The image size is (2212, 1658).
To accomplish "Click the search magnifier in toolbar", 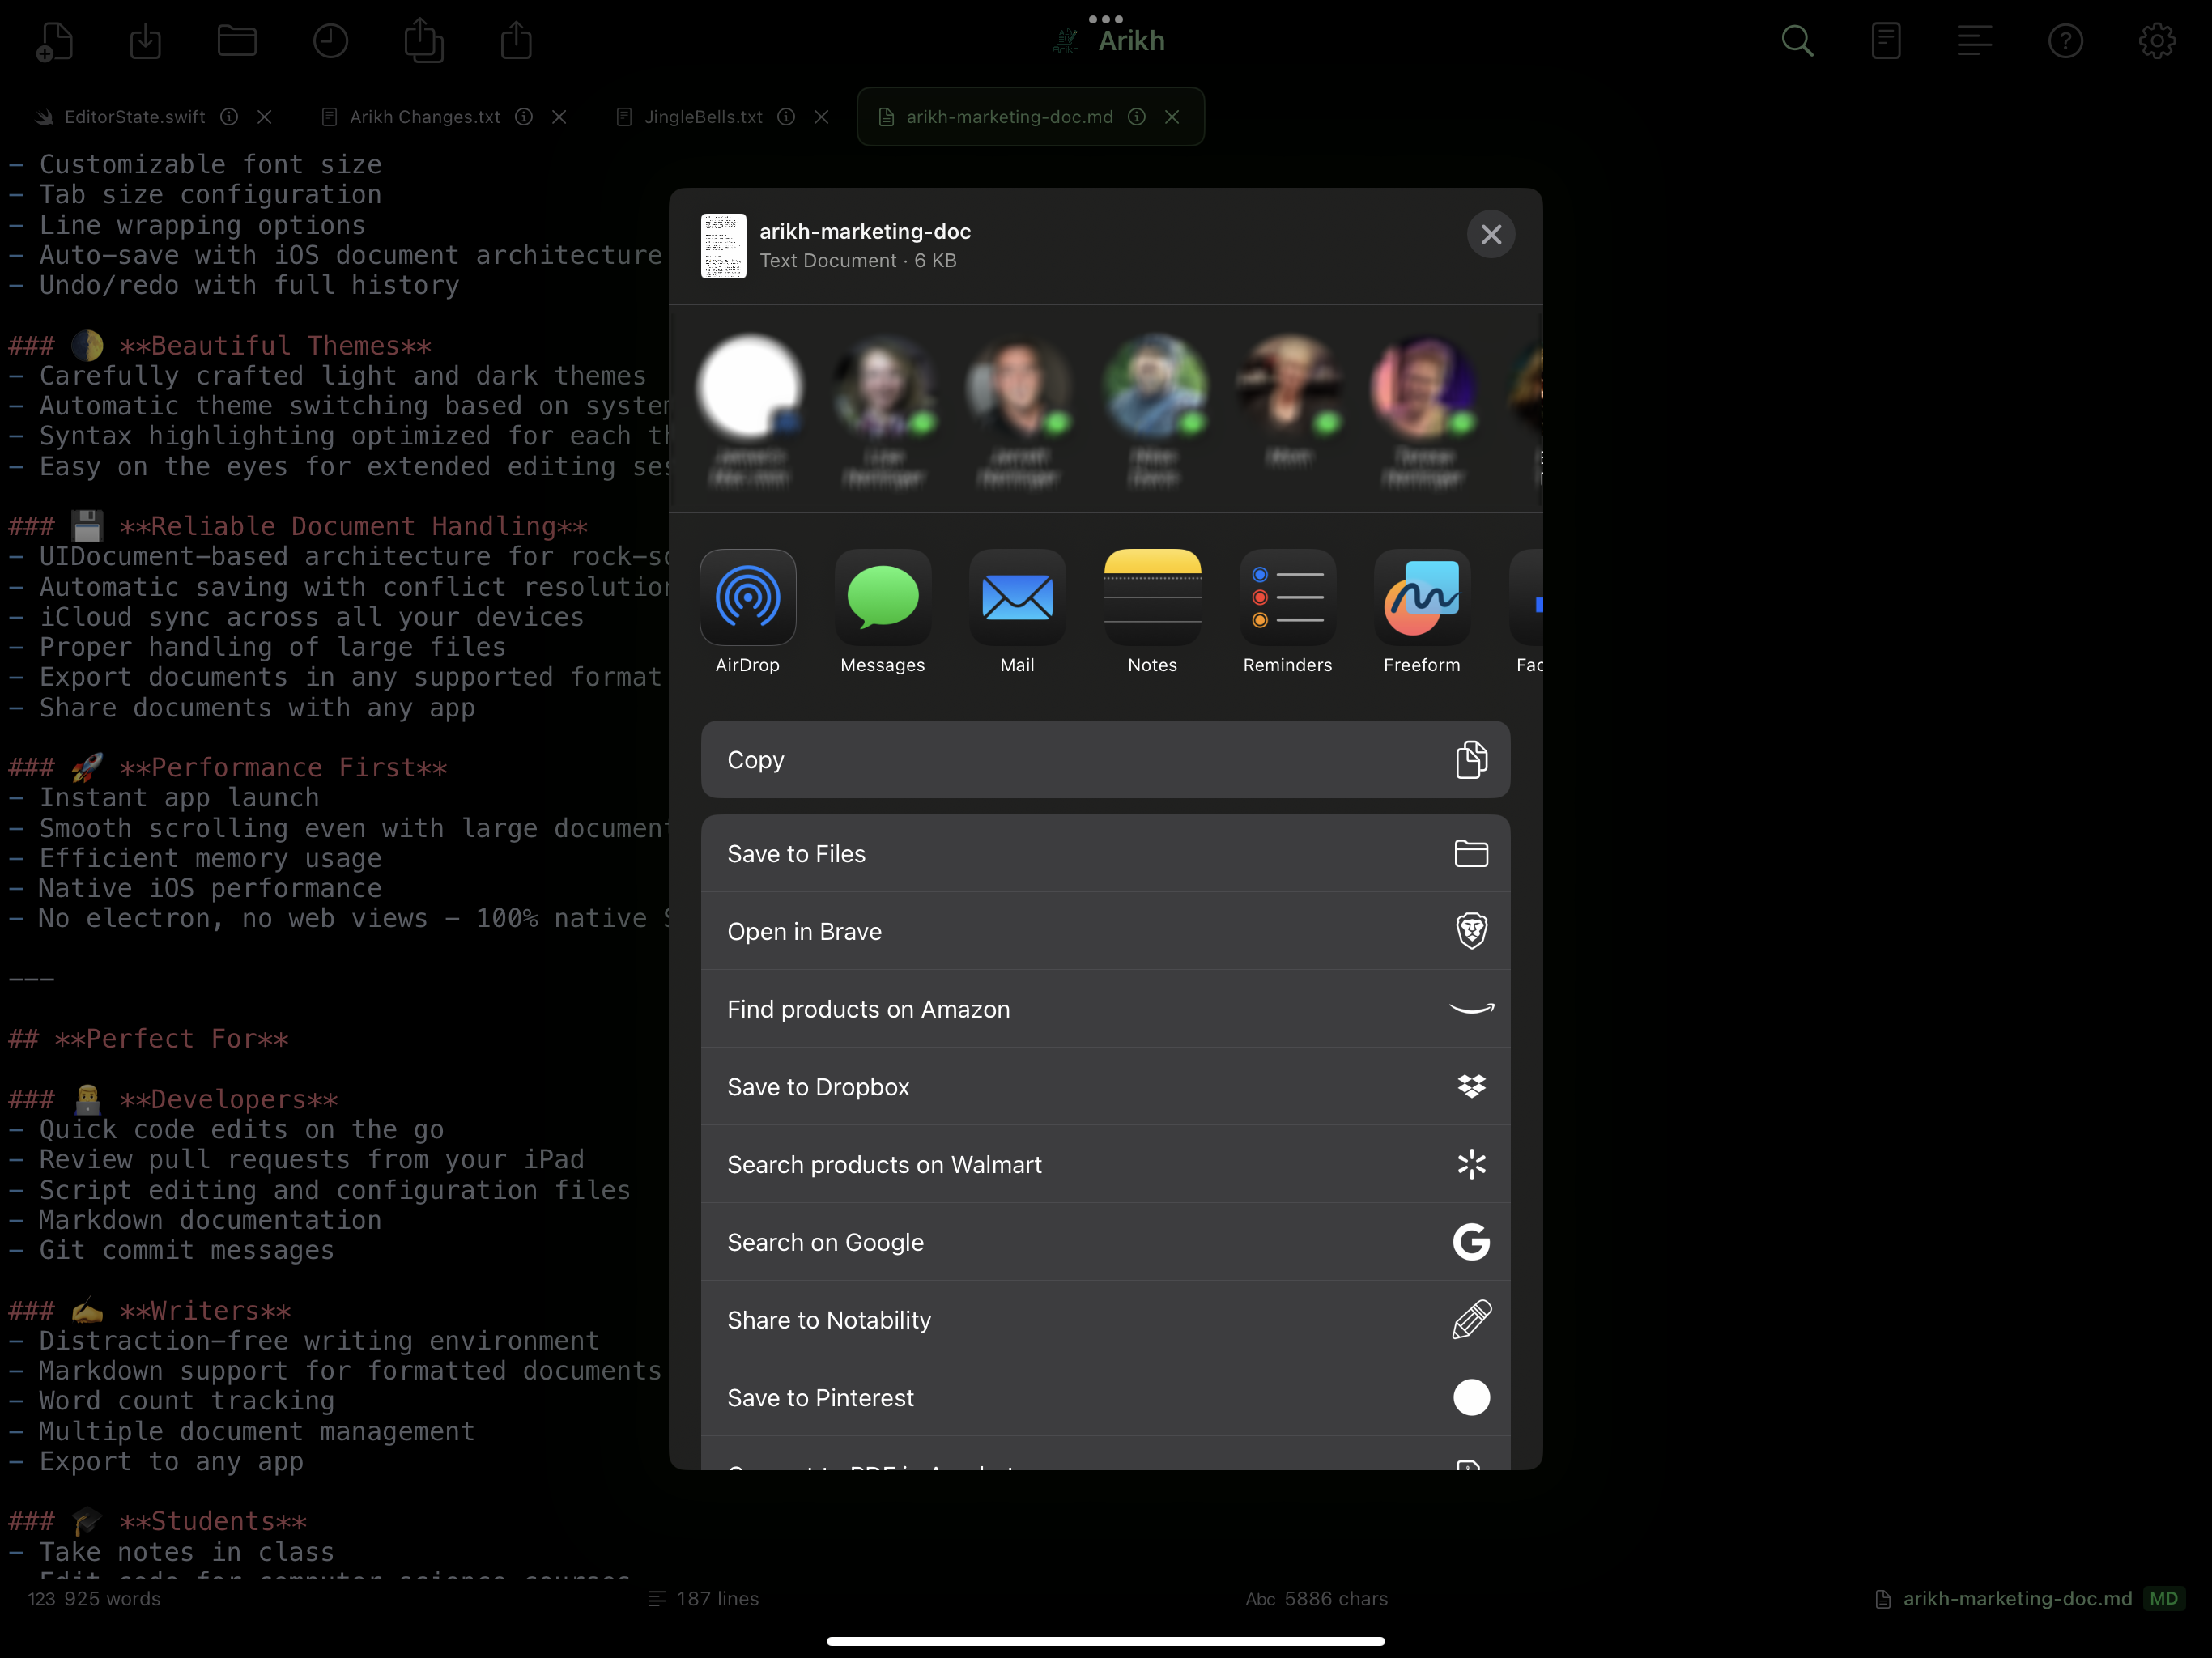I will click(1797, 41).
